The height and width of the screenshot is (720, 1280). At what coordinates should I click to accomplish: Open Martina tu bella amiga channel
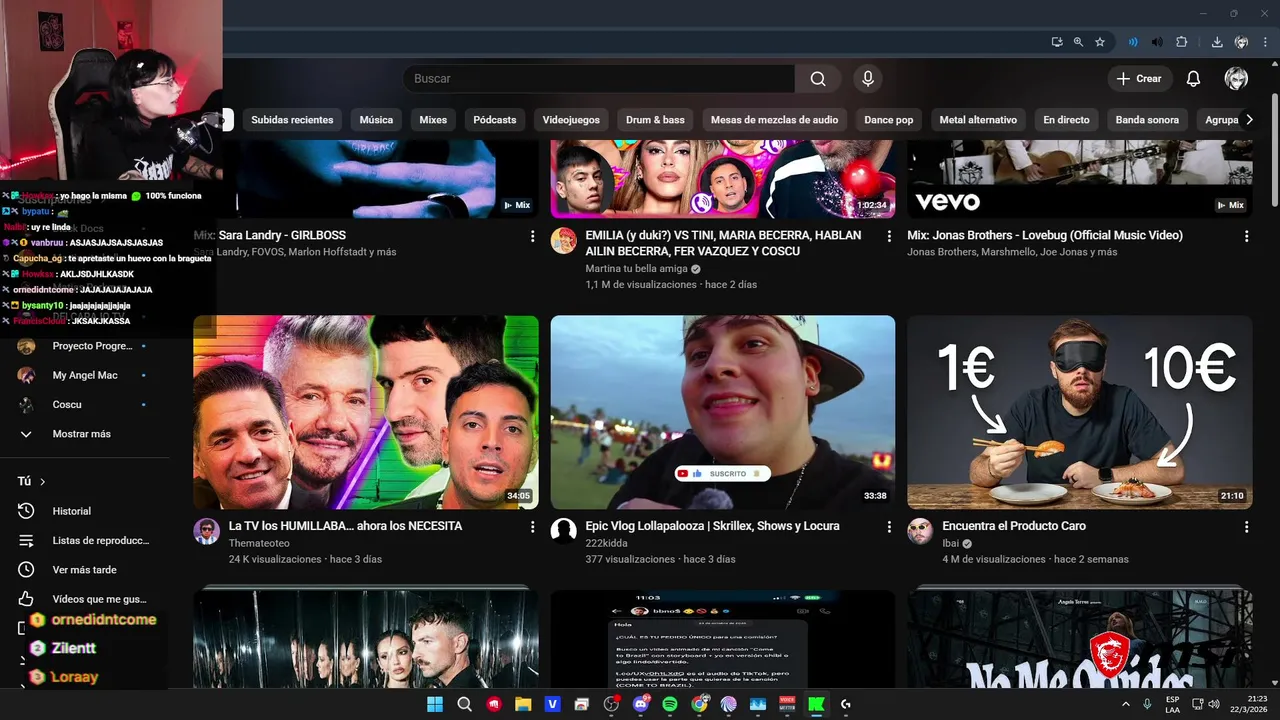coord(639,269)
